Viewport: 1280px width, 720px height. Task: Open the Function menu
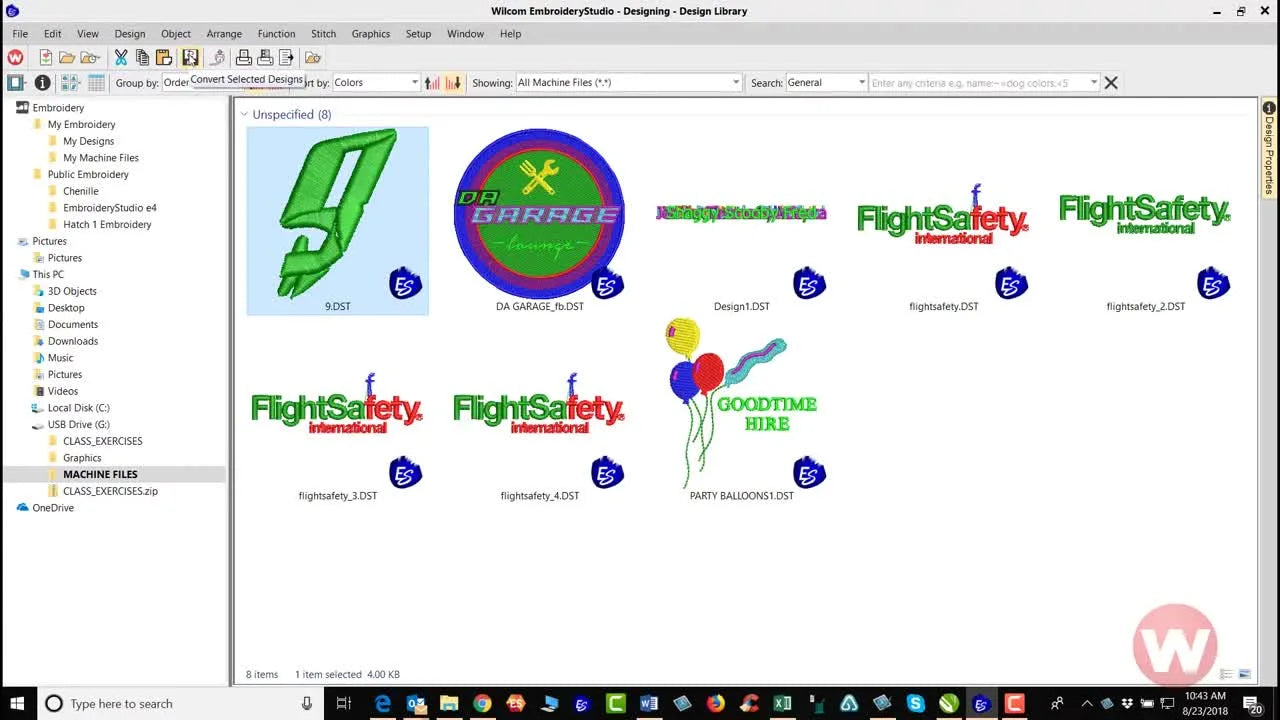(x=276, y=34)
